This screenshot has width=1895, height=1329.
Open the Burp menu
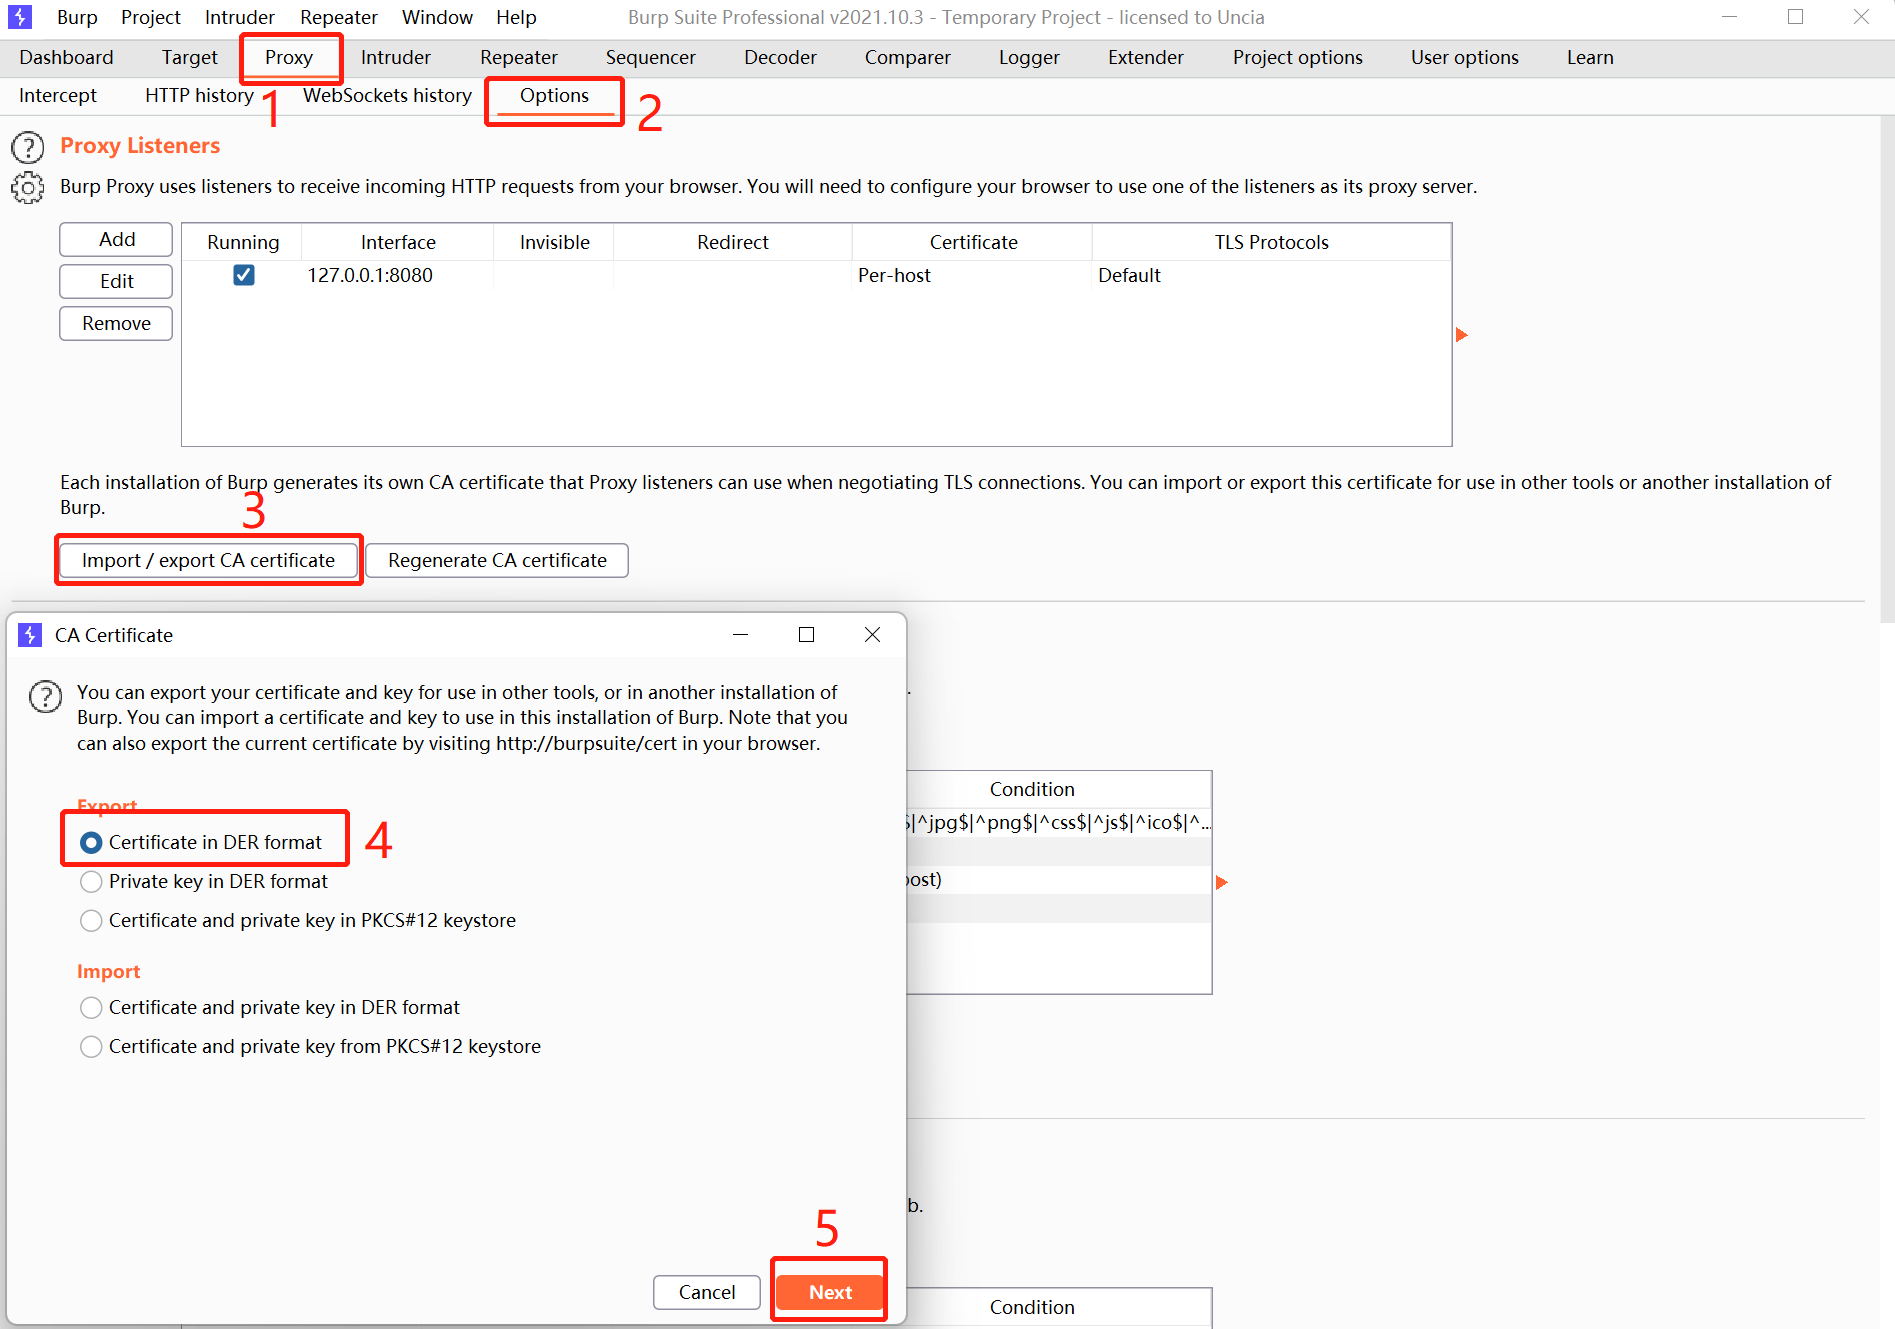pyautogui.click(x=77, y=17)
